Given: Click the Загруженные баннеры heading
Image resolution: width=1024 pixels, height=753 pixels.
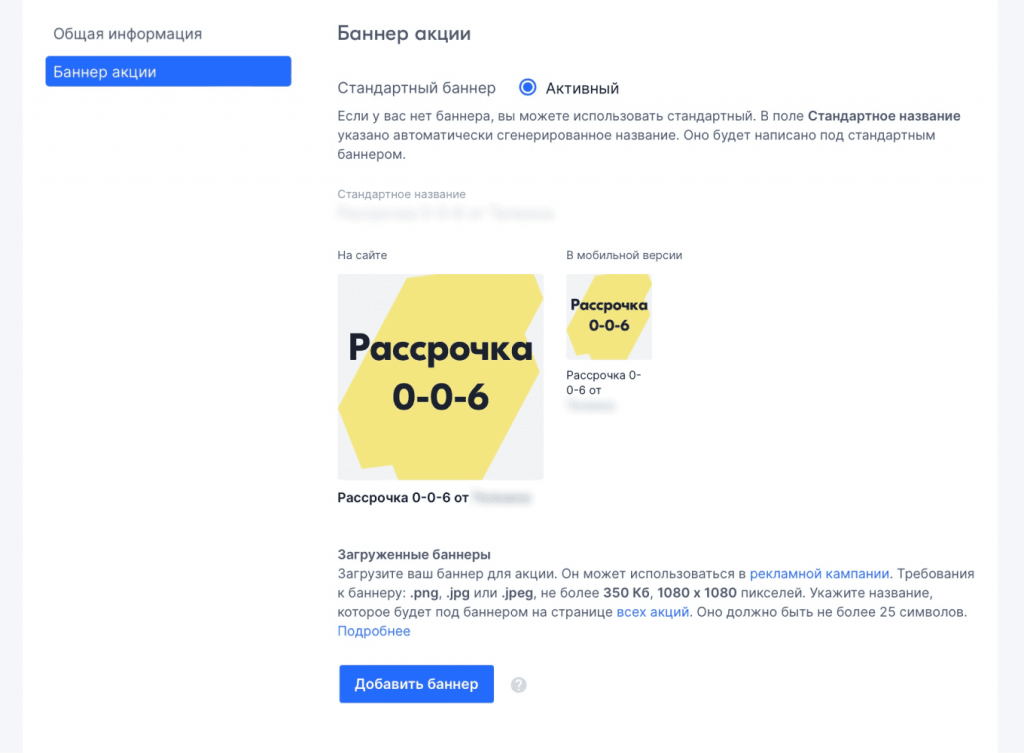Looking at the screenshot, I should coord(414,554).
